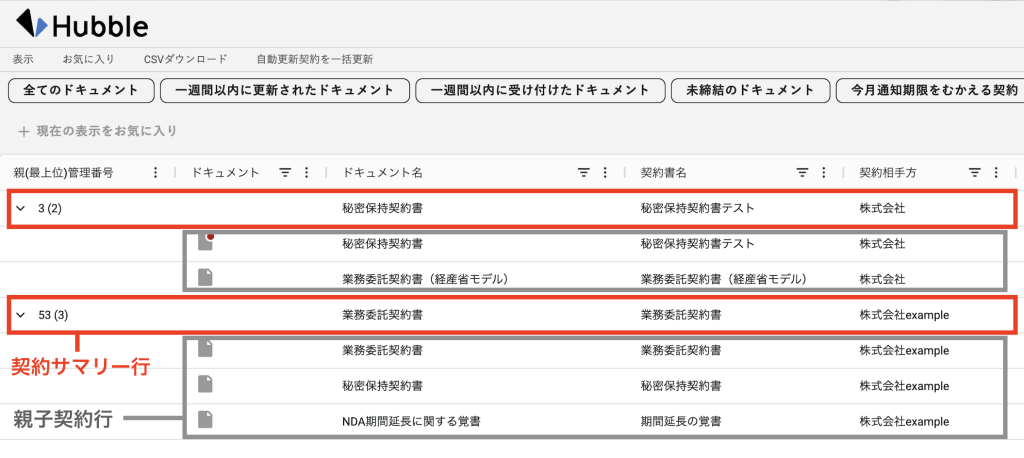Viewport: 1024px width, 458px height.
Task: Collapse the group row 53 (3)
Action: [x=20, y=315]
